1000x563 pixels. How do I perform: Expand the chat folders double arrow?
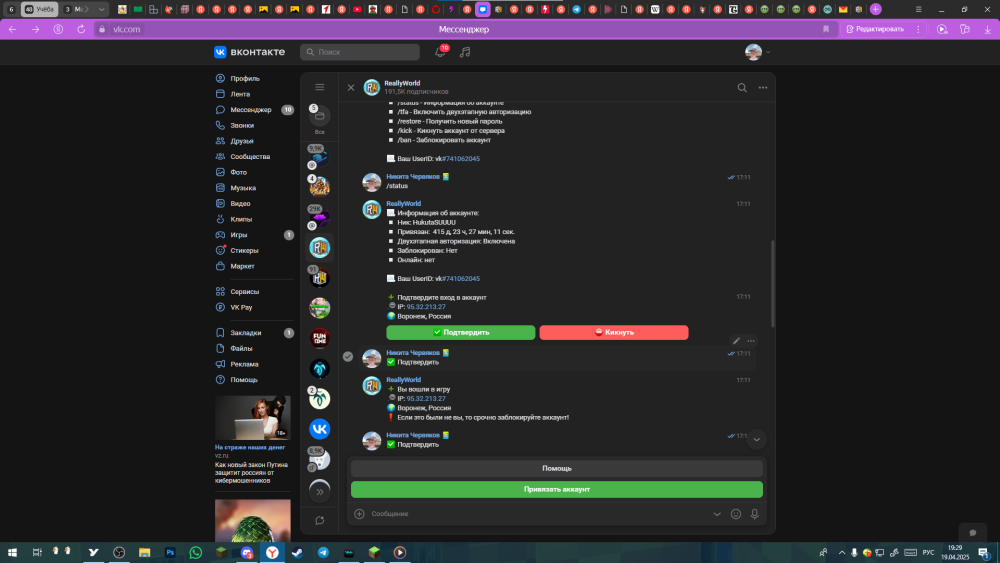[x=320, y=492]
